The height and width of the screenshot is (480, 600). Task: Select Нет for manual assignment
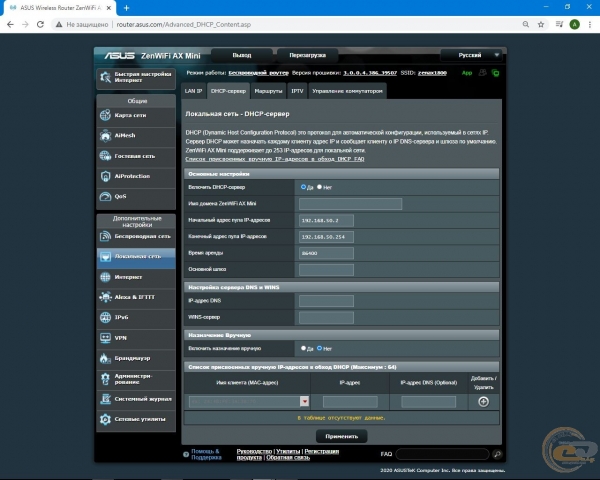pos(320,348)
